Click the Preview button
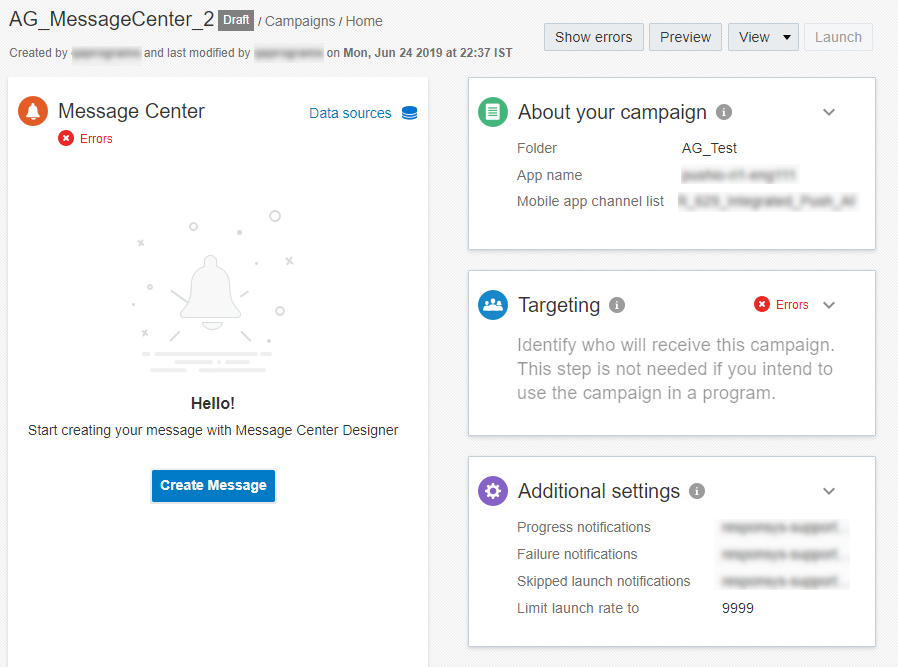This screenshot has width=898, height=667. (685, 37)
